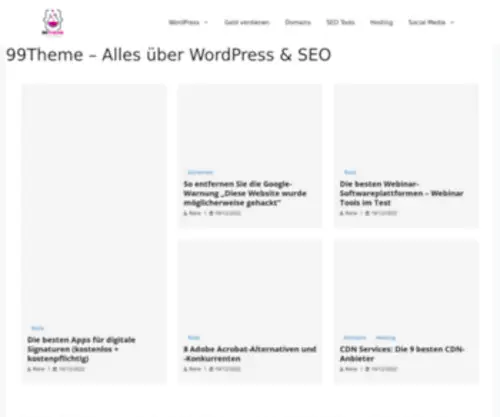Click the date under the Google-Warnung article
This screenshot has width=500, height=417.
click(228, 213)
